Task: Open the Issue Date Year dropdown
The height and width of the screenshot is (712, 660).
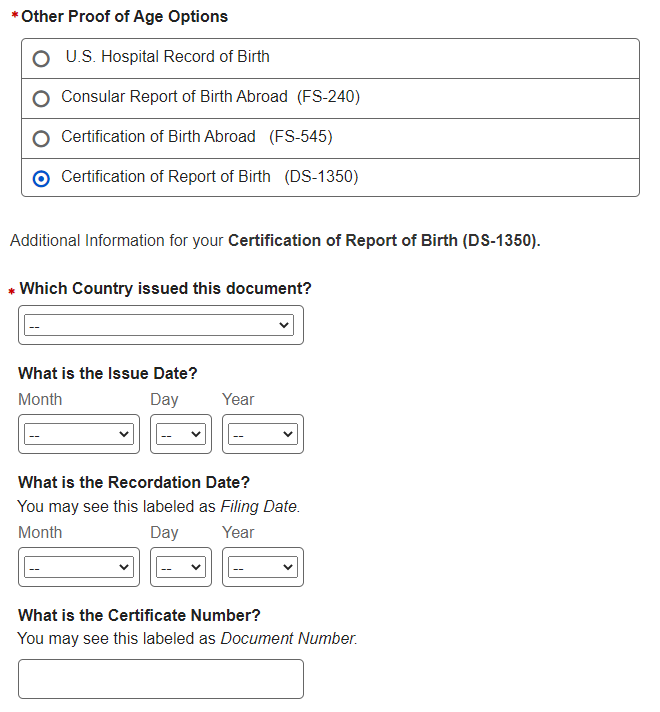Action: (262, 434)
